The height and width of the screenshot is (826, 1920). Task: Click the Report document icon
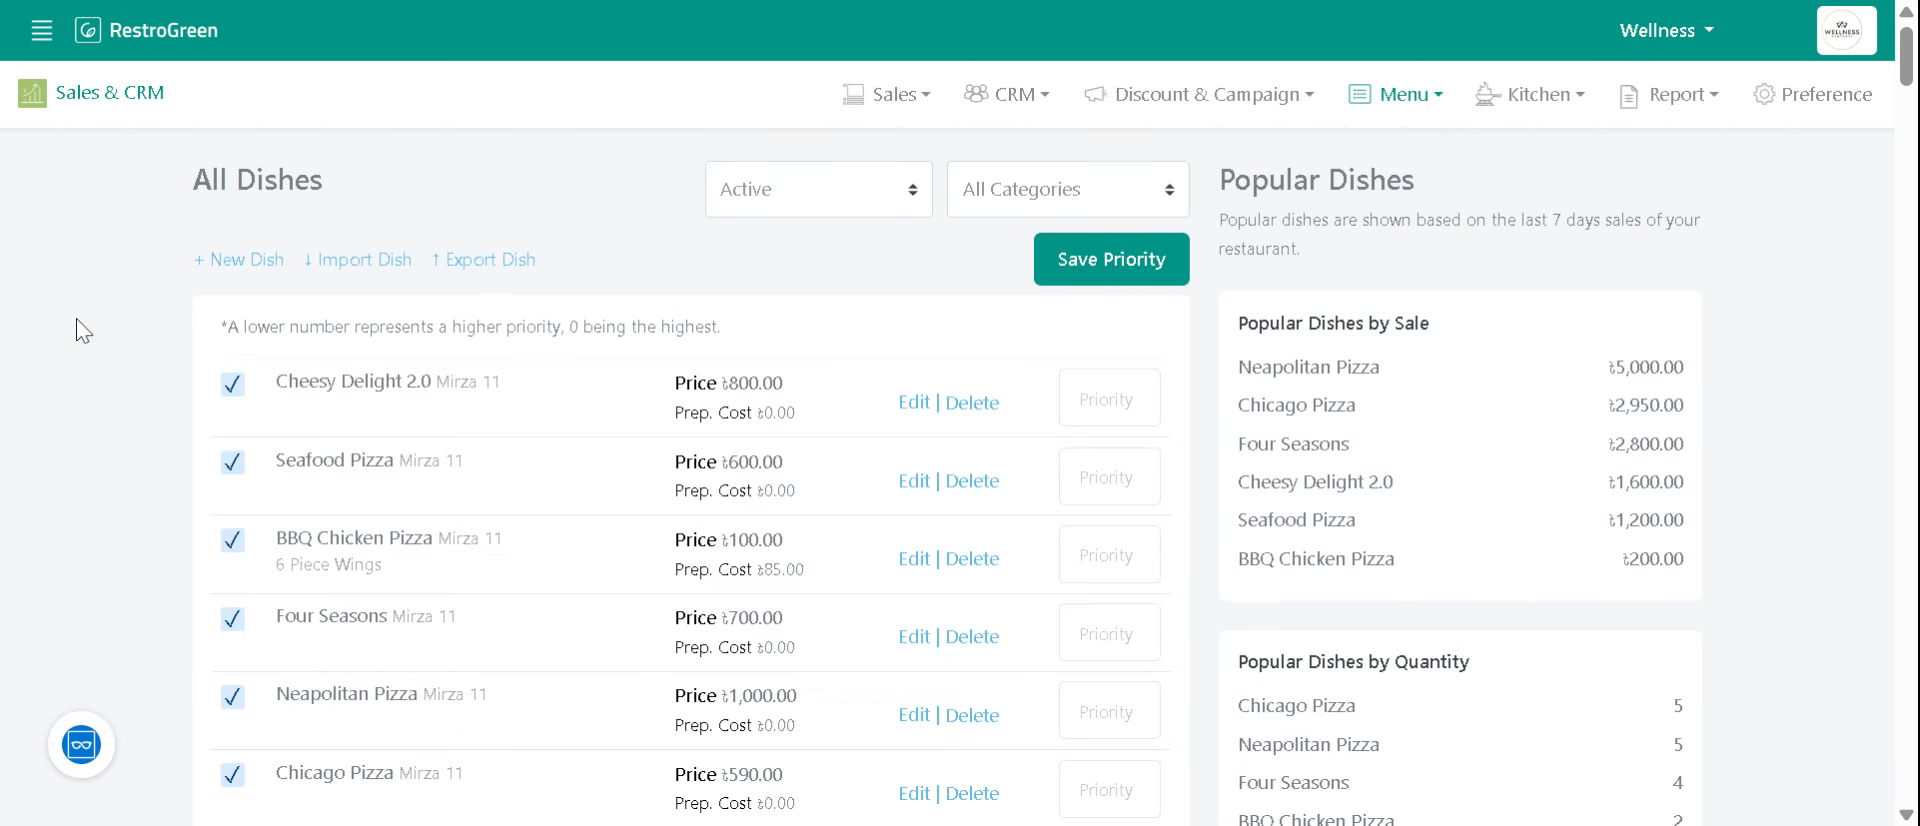click(x=1629, y=95)
